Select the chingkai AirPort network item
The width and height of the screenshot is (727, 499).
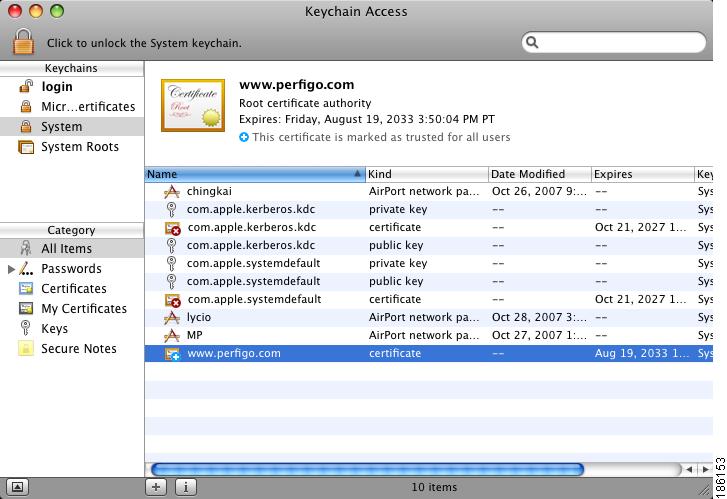(x=429, y=191)
